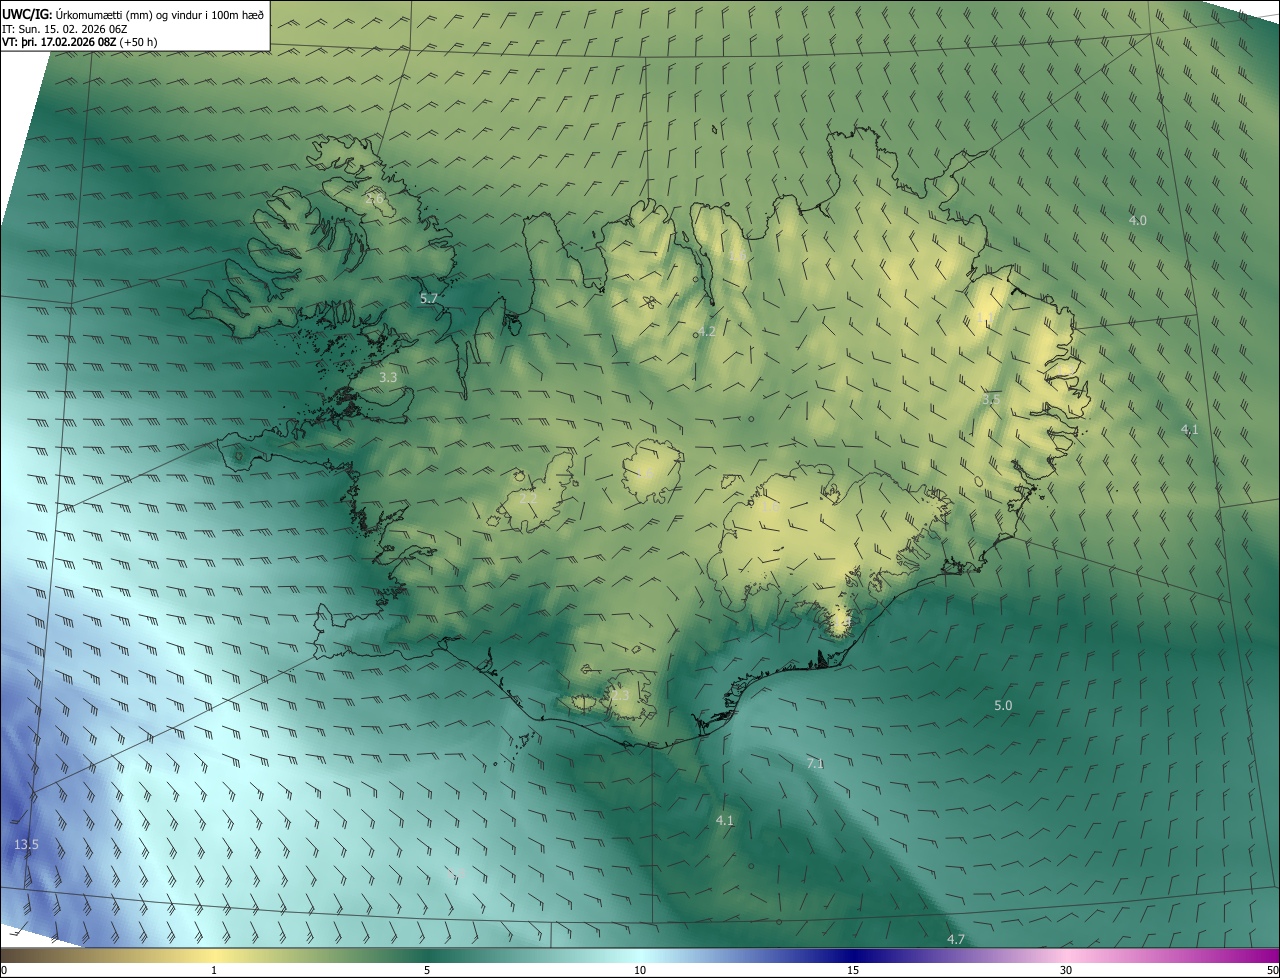Click the map value label "4.2"
Screen dimensions: 1280x978
point(707,331)
